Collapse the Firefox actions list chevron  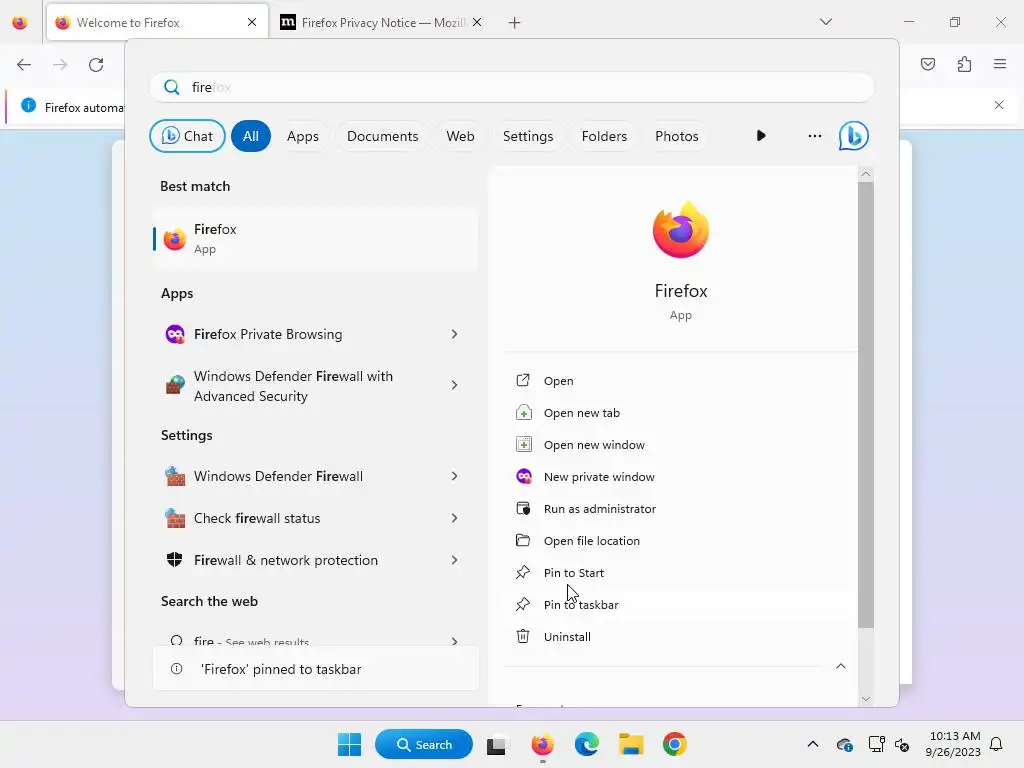click(841, 666)
